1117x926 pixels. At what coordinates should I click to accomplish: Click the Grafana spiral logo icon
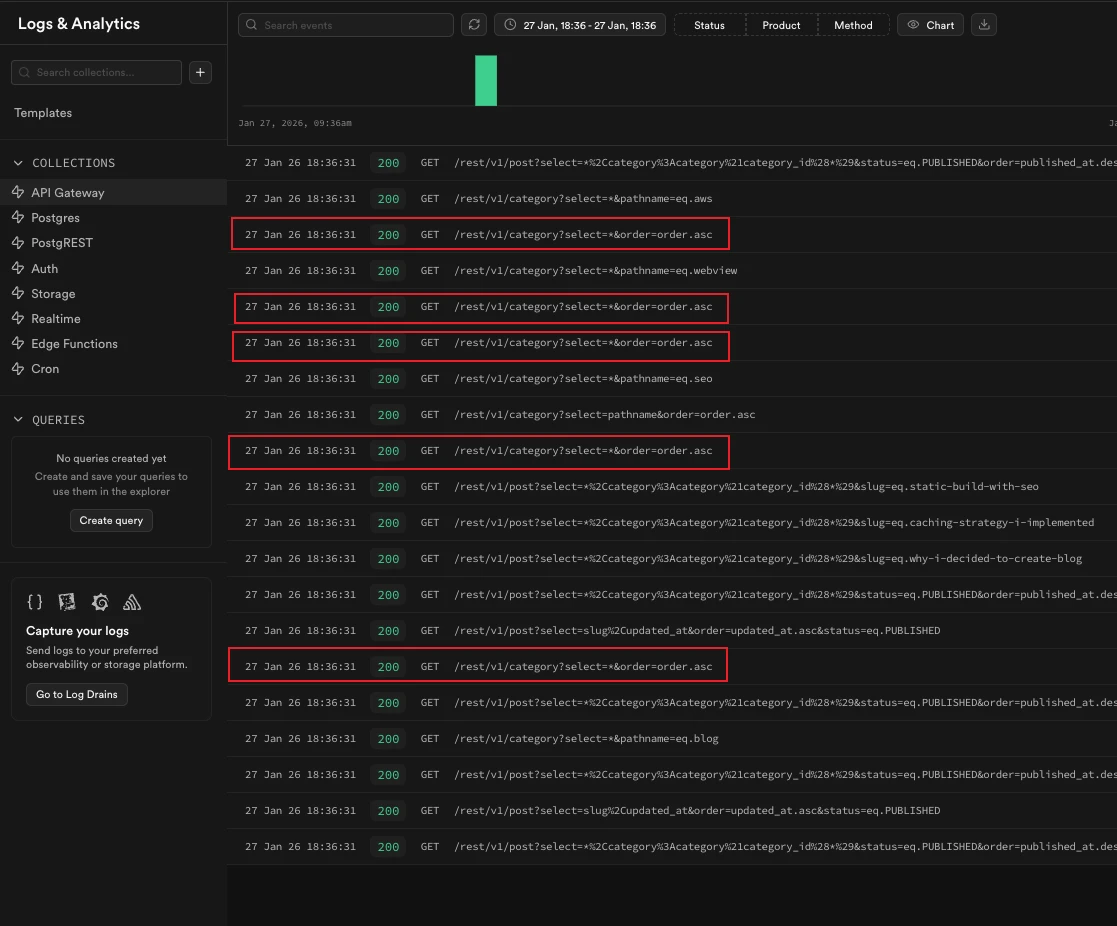pyautogui.click(x=100, y=602)
